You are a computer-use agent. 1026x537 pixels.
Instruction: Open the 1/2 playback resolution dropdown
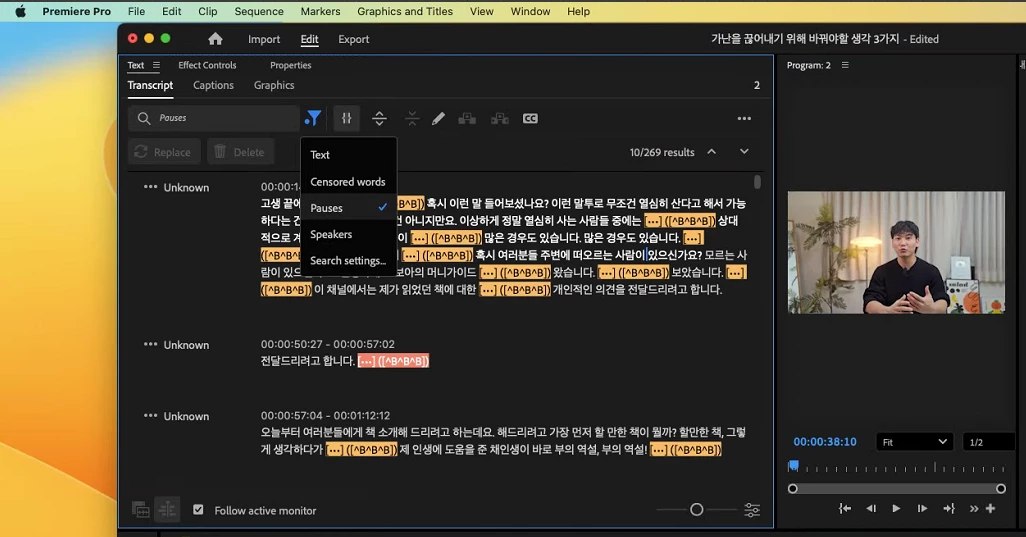coord(987,442)
